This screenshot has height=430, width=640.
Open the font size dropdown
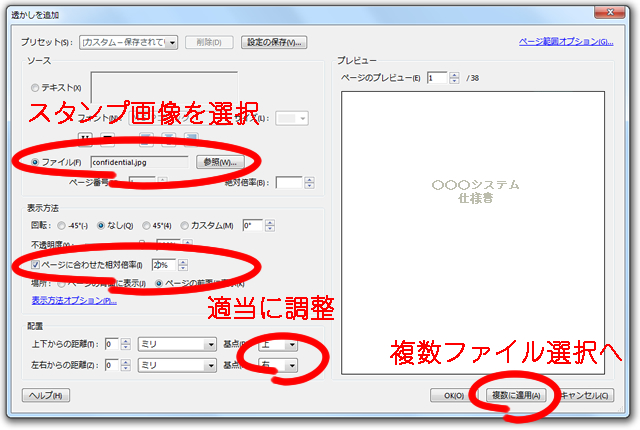coord(292,118)
